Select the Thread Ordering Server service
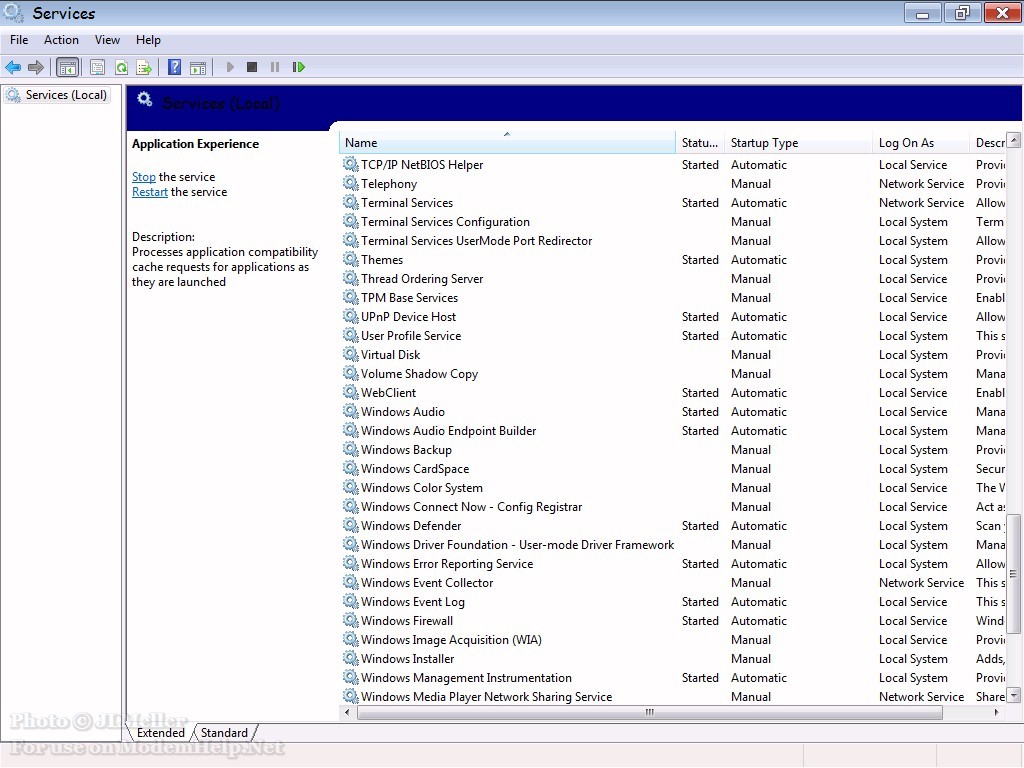The width and height of the screenshot is (1024, 768). tap(673, 278)
